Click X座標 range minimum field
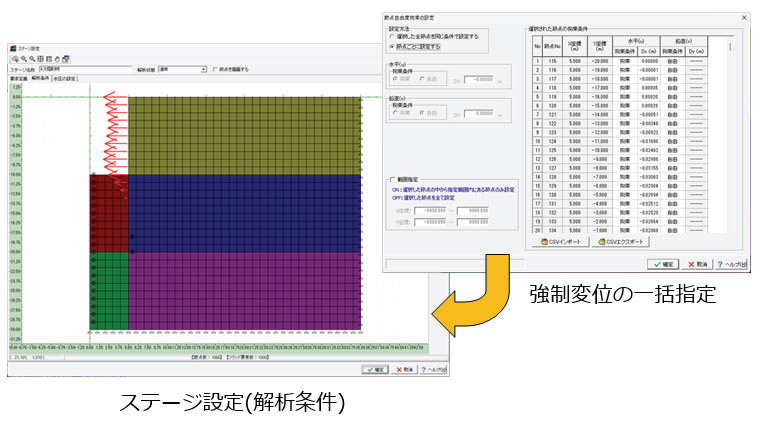762x425 pixels. tap(431, 211)
